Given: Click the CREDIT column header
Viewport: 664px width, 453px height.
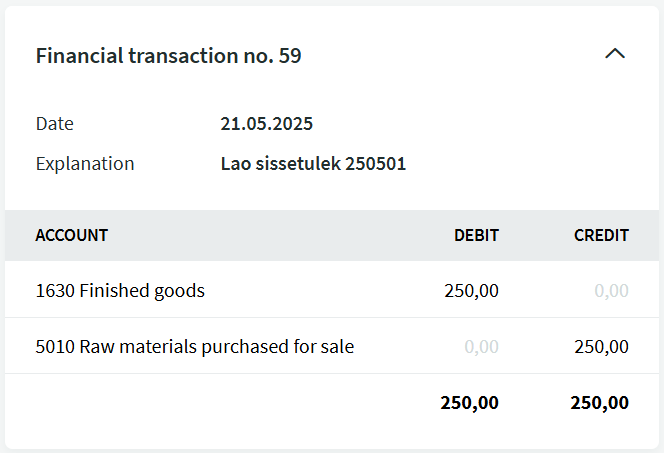Looking at the screenshot, I should tap(601, 235).
